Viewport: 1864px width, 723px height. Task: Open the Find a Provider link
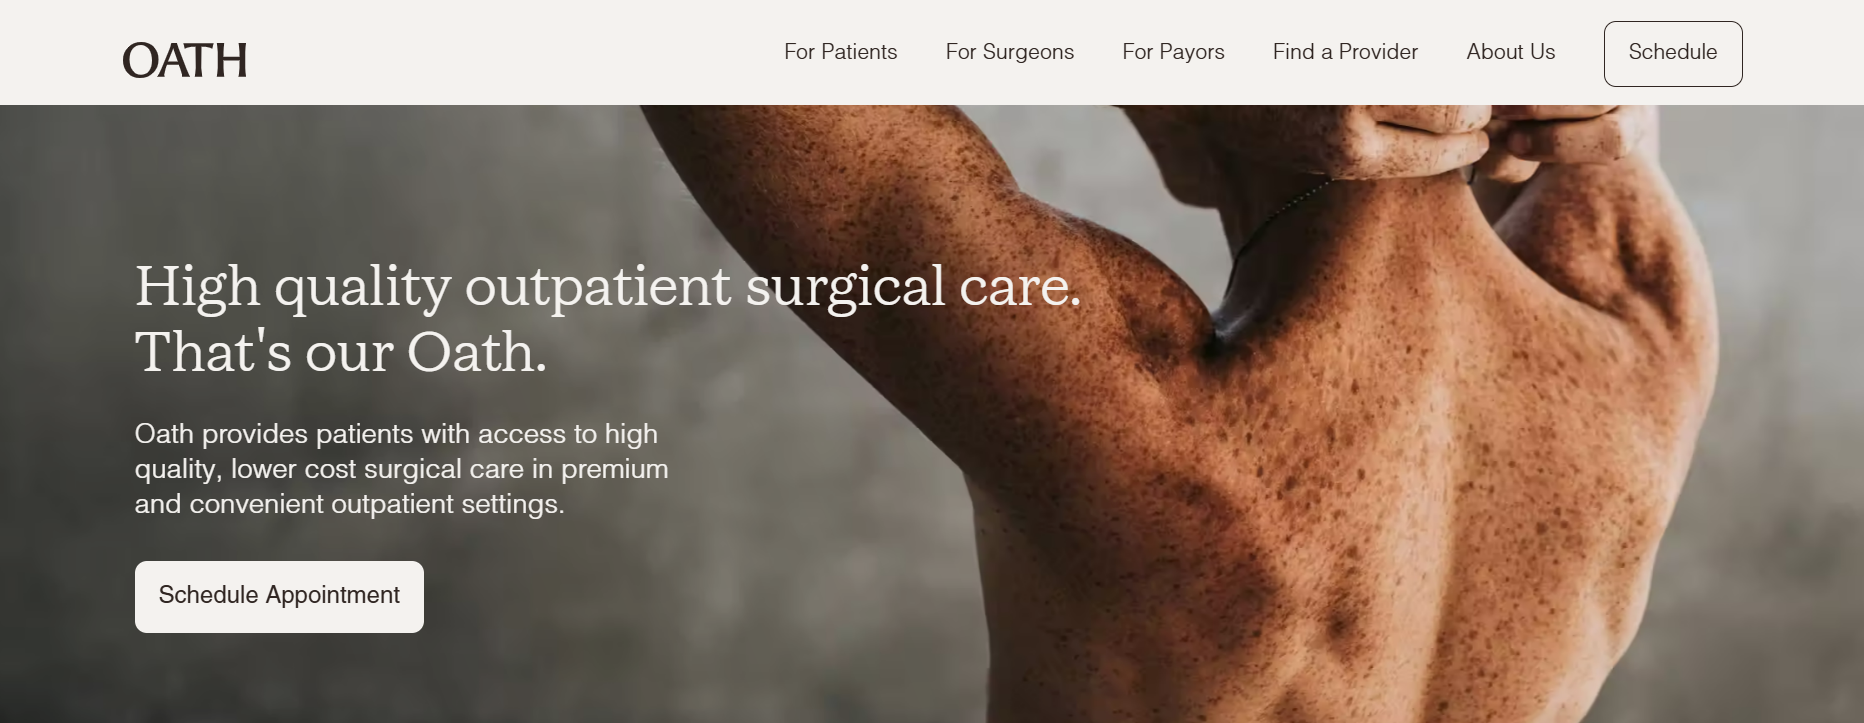coord(1345,52)
